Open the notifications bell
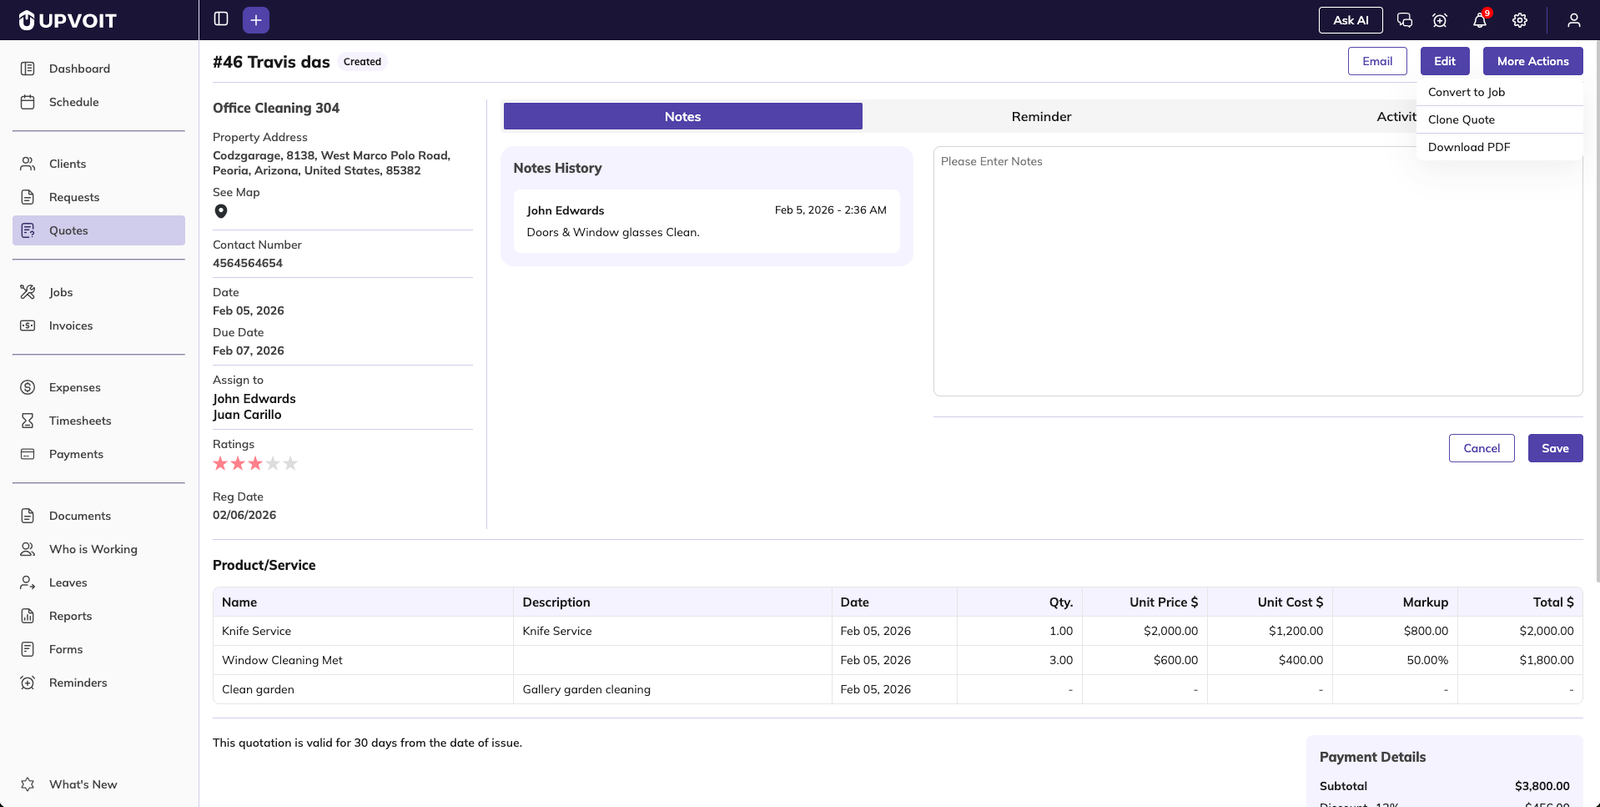The width and height of the screenshot is (1600, 807). [x=1480, y=20]
